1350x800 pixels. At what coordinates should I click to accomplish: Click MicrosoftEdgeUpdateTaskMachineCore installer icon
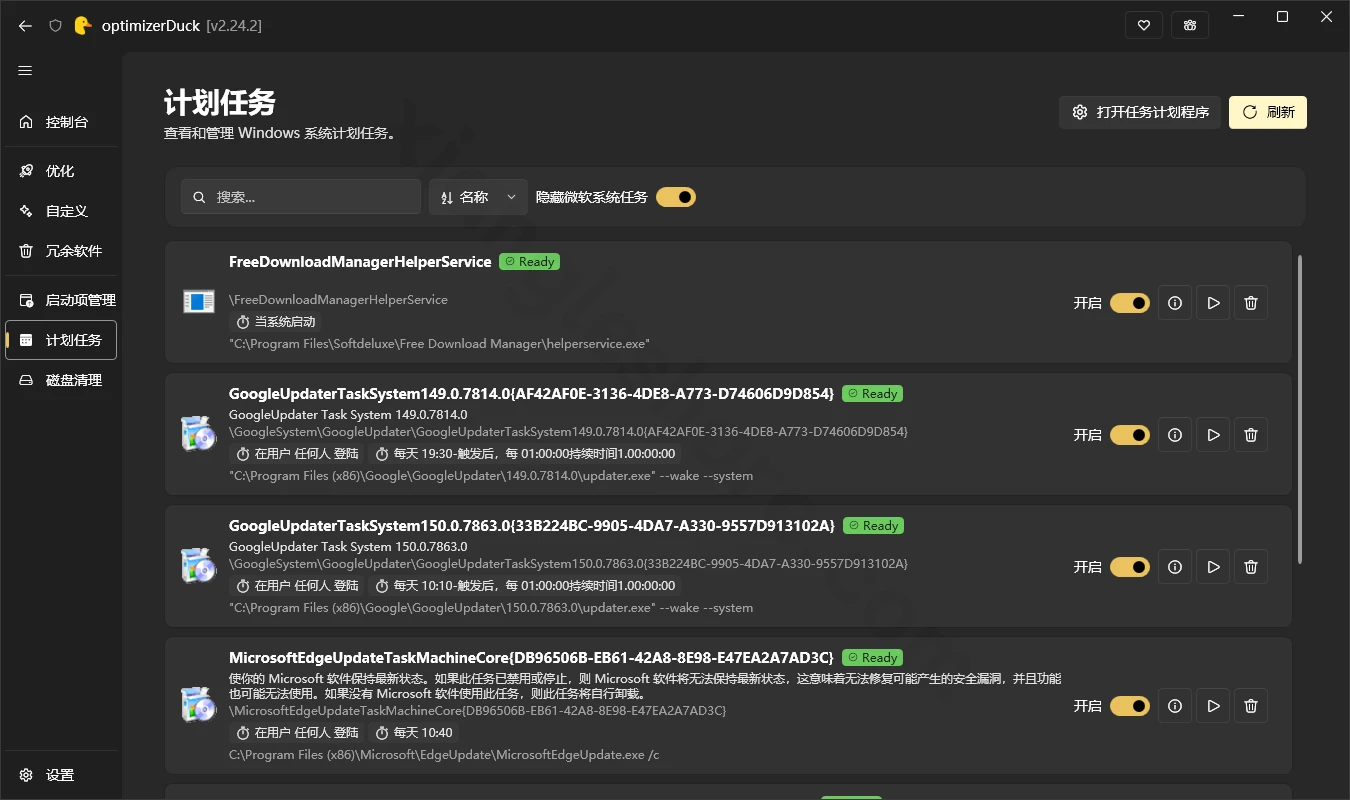click(x=198, y=705)
